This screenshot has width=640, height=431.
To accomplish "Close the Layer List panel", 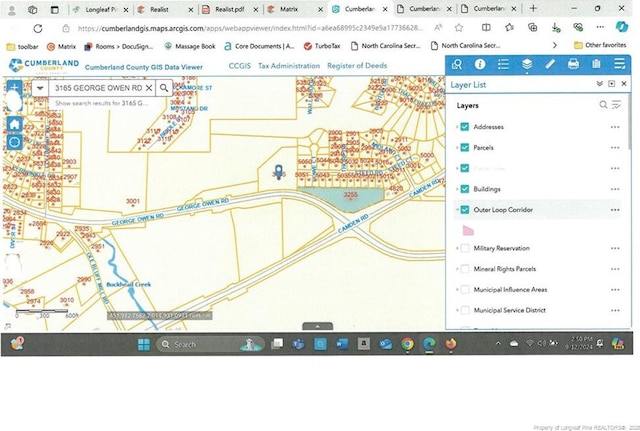I will click(624, 84).
